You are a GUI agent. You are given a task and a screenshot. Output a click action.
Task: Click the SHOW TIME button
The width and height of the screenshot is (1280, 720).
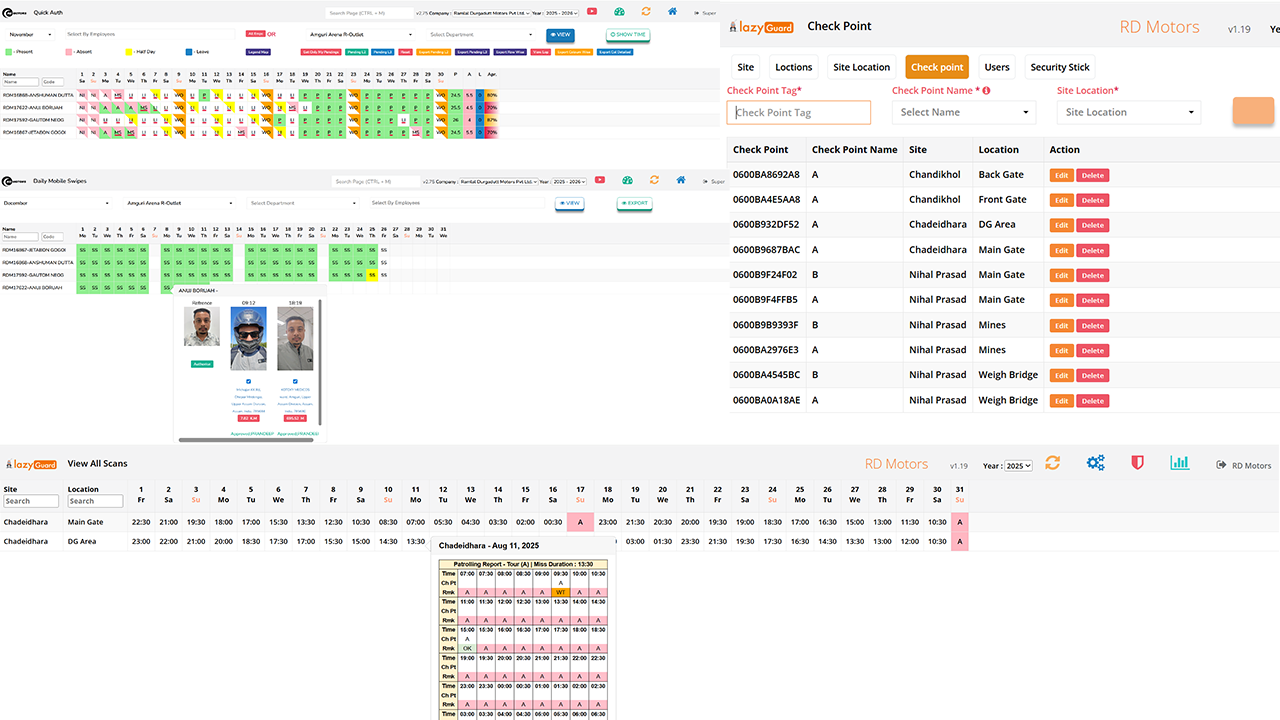(627, 34)
